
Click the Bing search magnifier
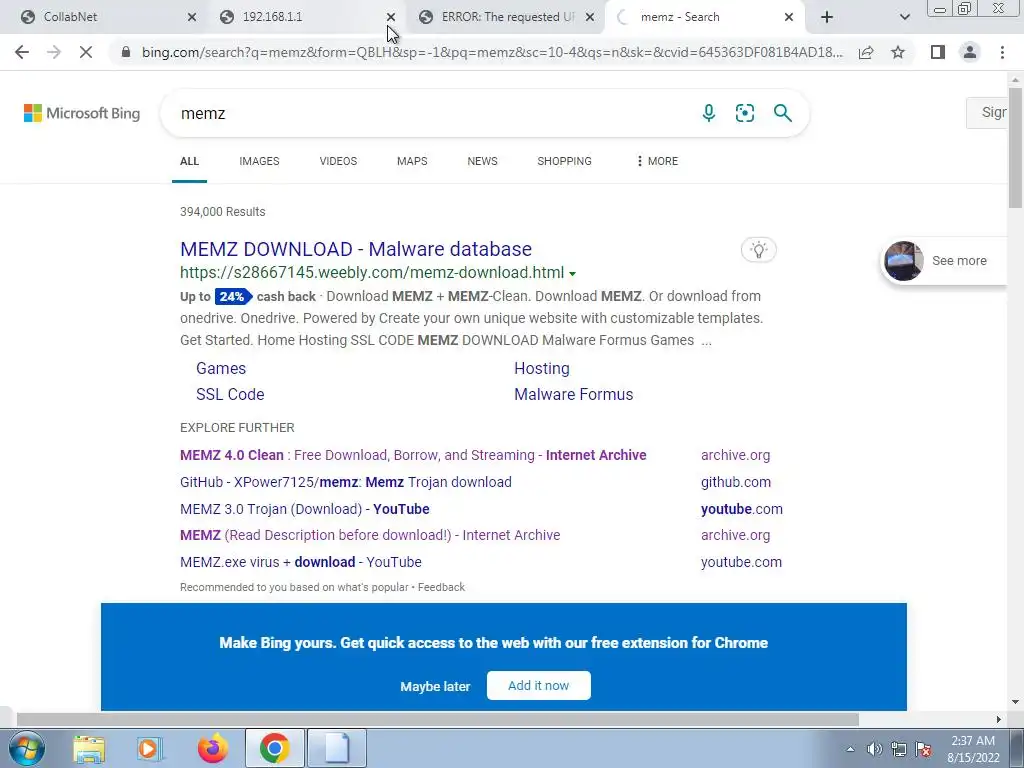pyautogui.click(x=782, y=113)
